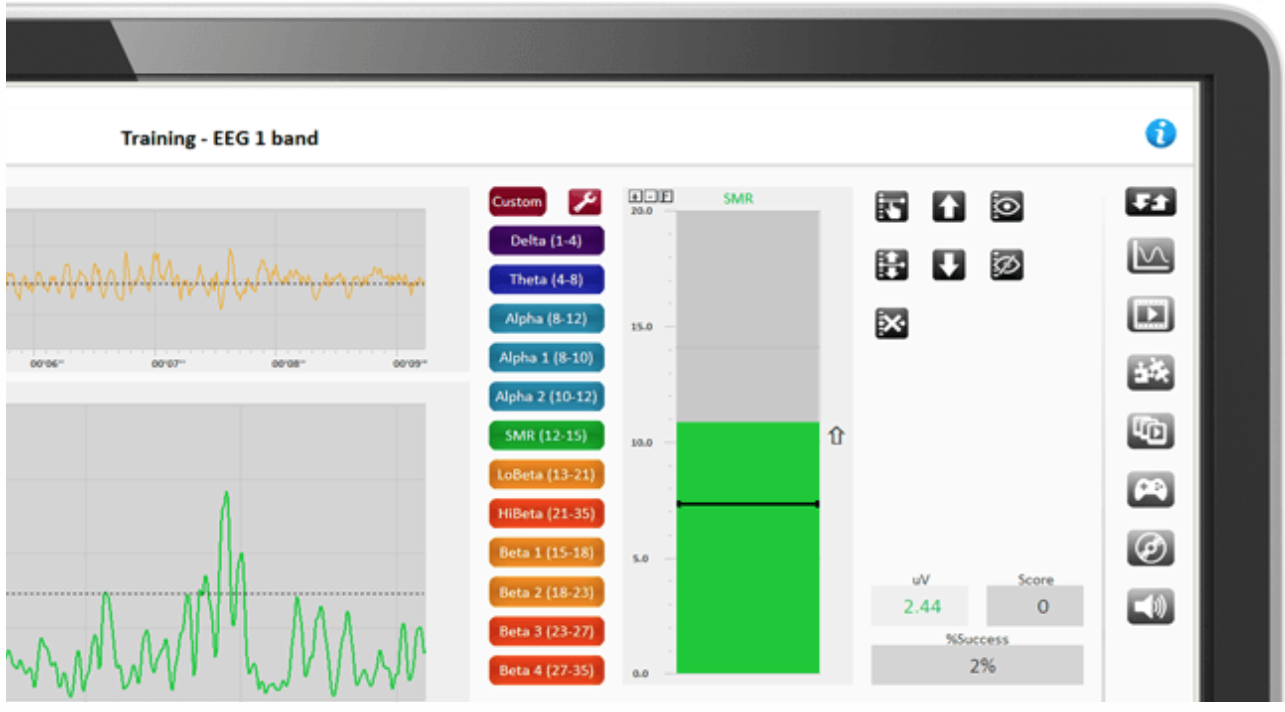Click the 15.0 scale label on bar

[641, 327]
